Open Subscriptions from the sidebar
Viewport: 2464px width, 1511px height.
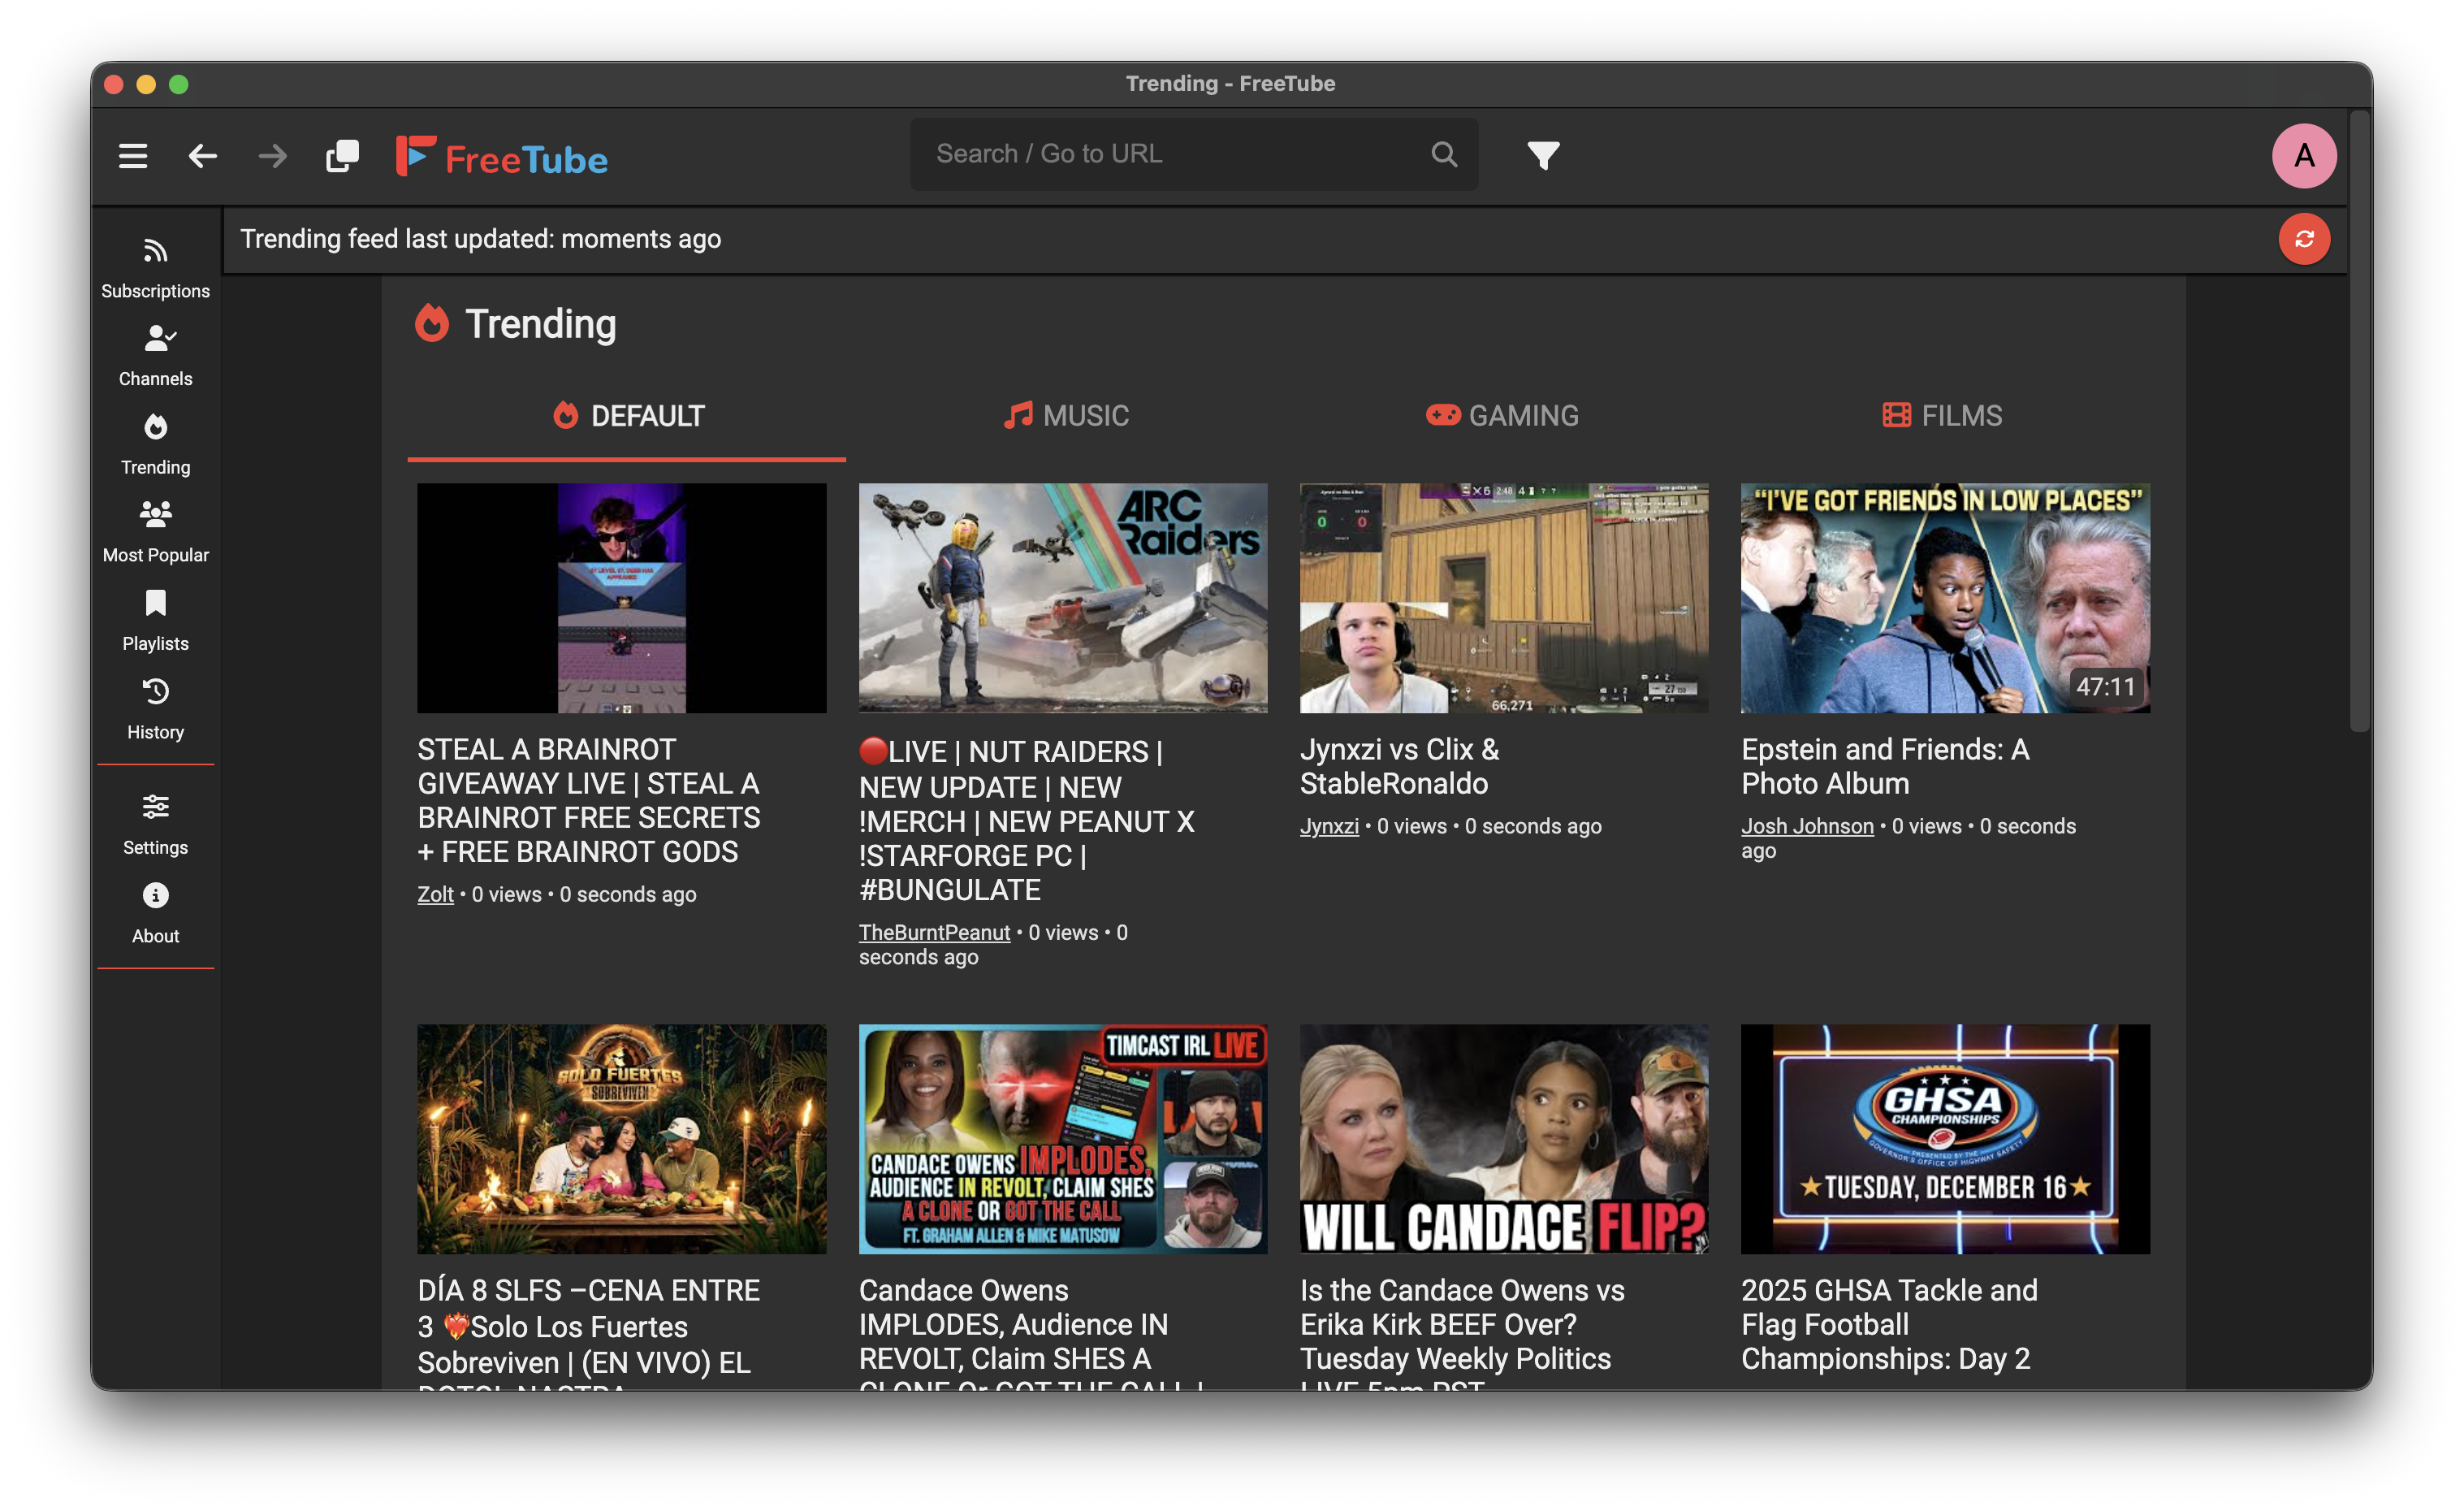pos(155,268)
